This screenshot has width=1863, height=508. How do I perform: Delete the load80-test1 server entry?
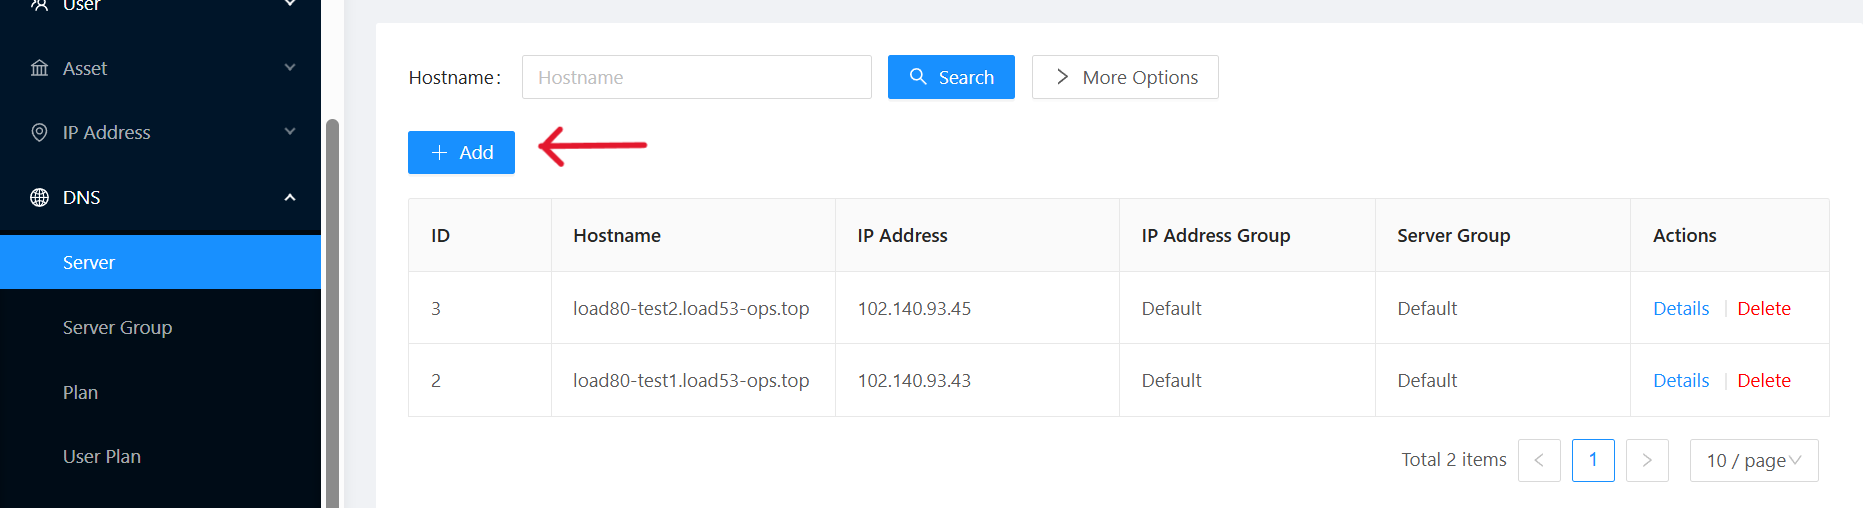pos(1764,380)
